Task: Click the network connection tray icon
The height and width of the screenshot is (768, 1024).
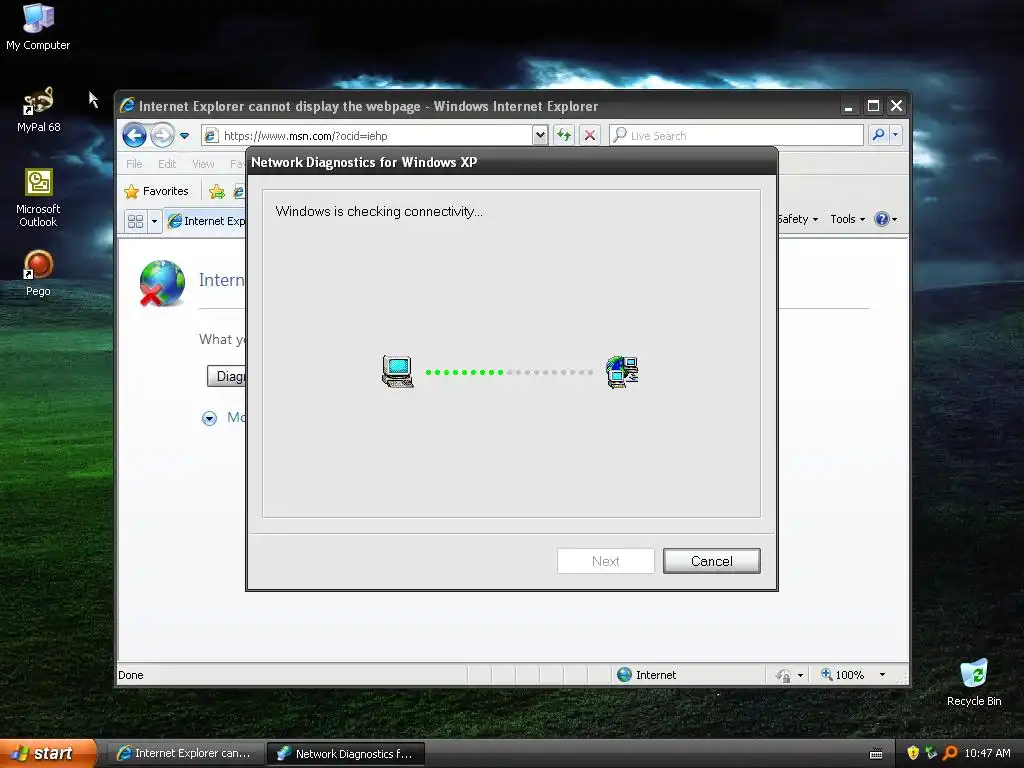Action: point(931,753)
